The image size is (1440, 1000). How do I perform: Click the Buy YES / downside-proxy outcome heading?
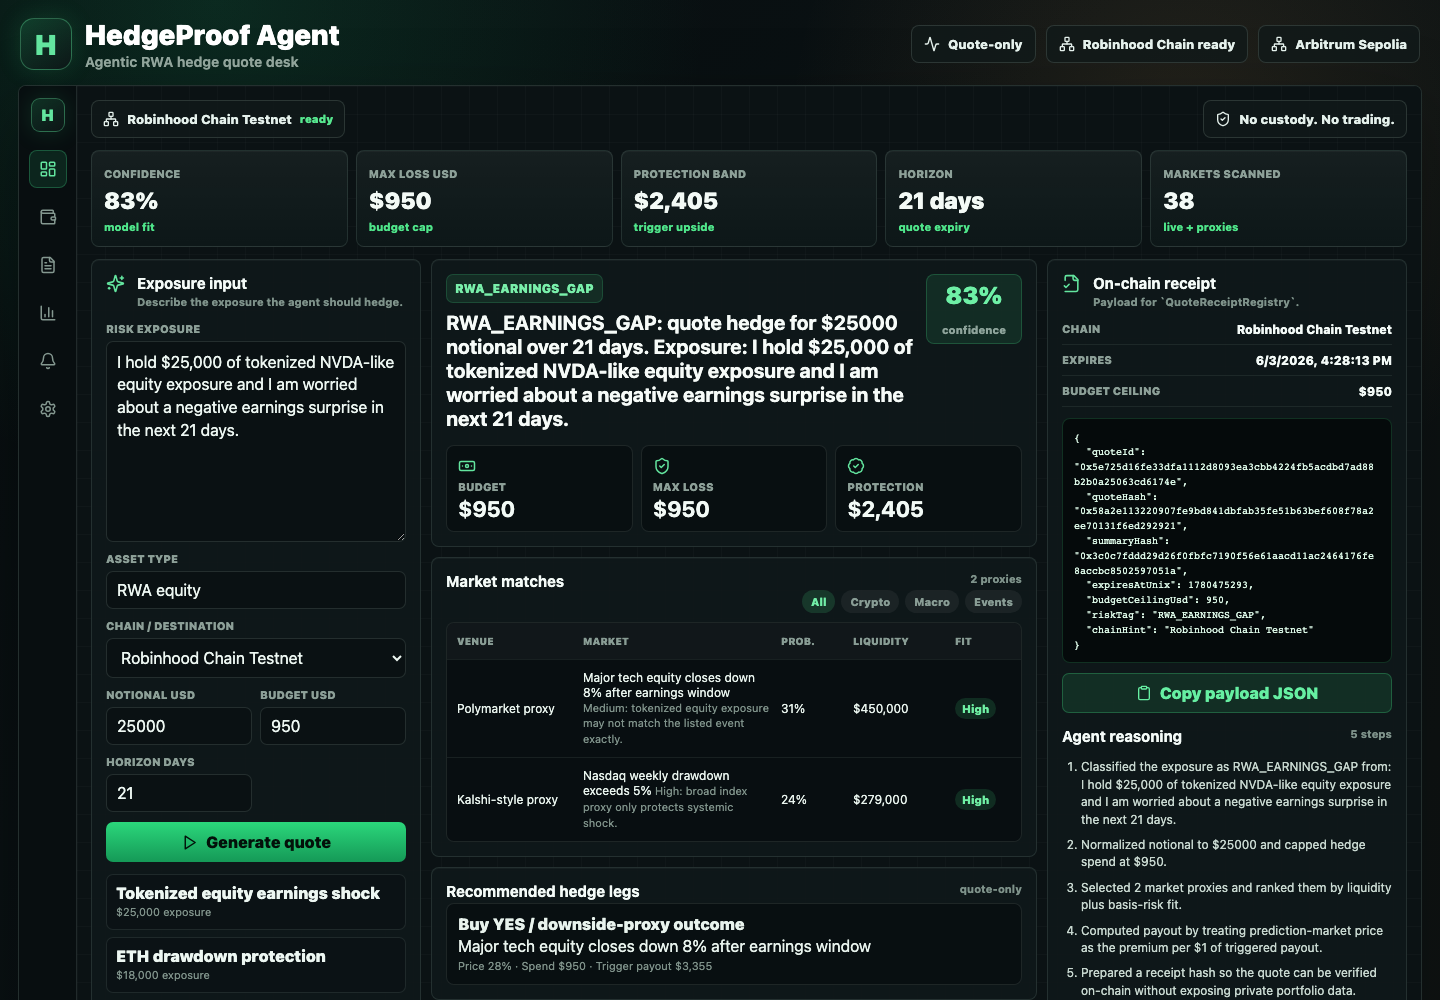[601, 925]
